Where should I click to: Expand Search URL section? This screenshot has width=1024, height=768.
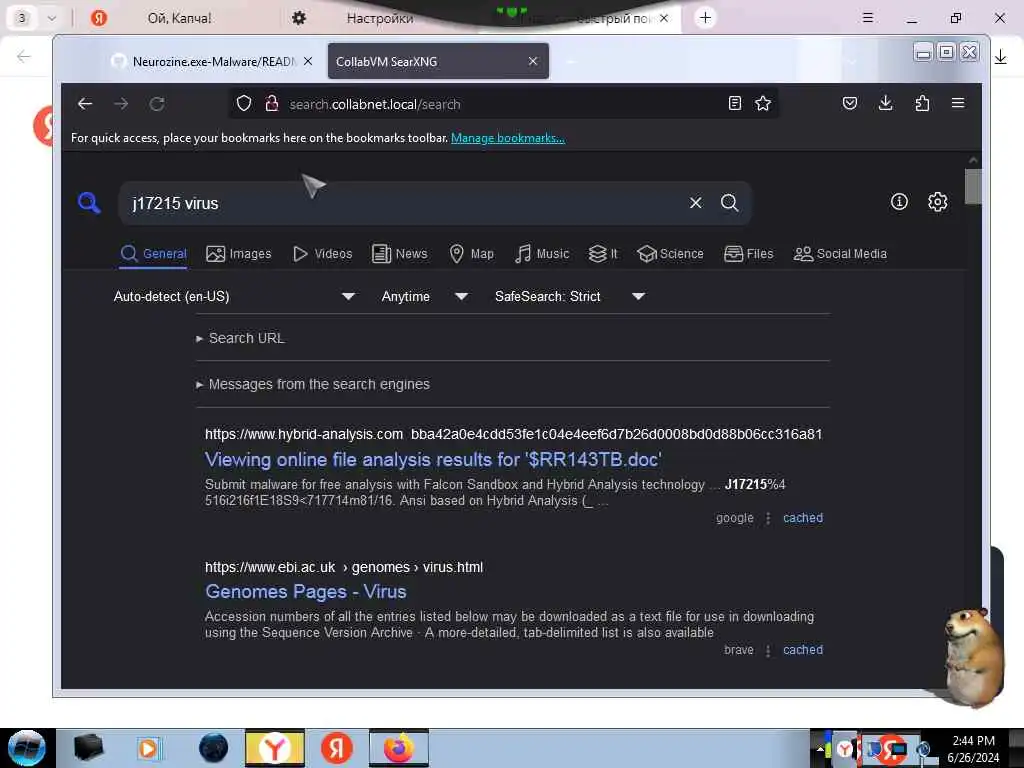pyautogui.click(x=240, y=338)
